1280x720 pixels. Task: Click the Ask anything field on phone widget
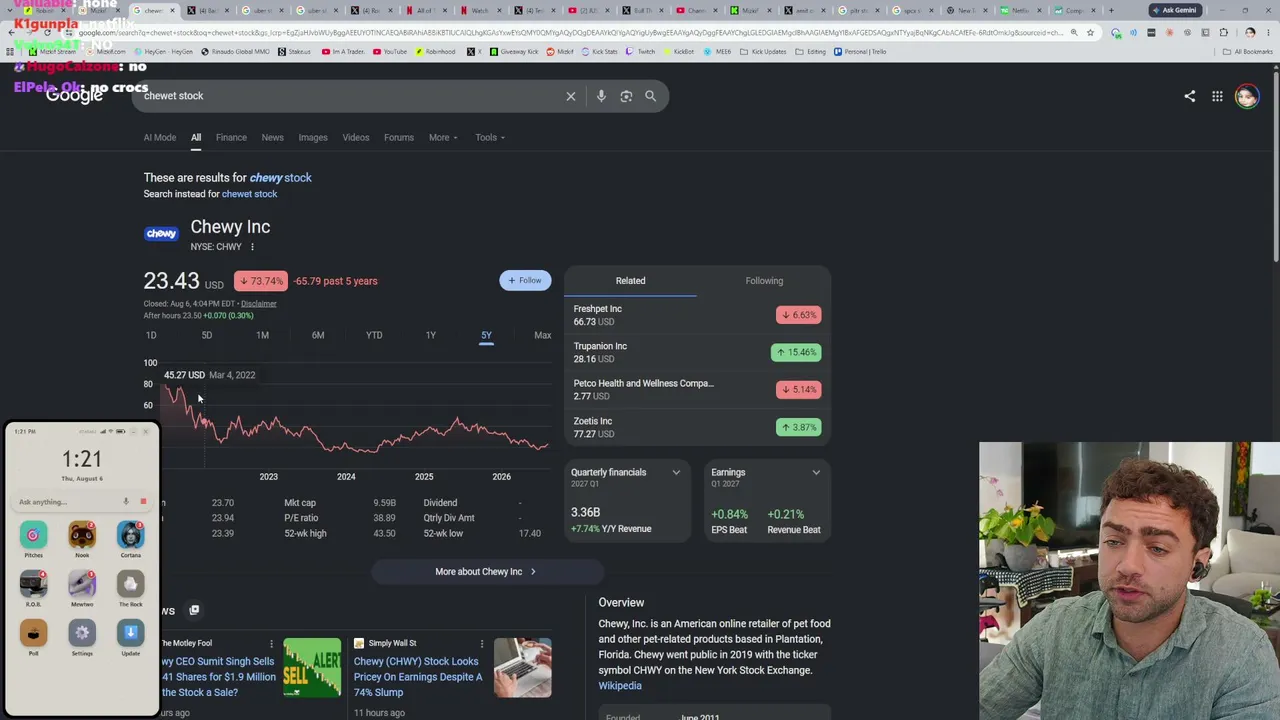(x=68, y=502)
